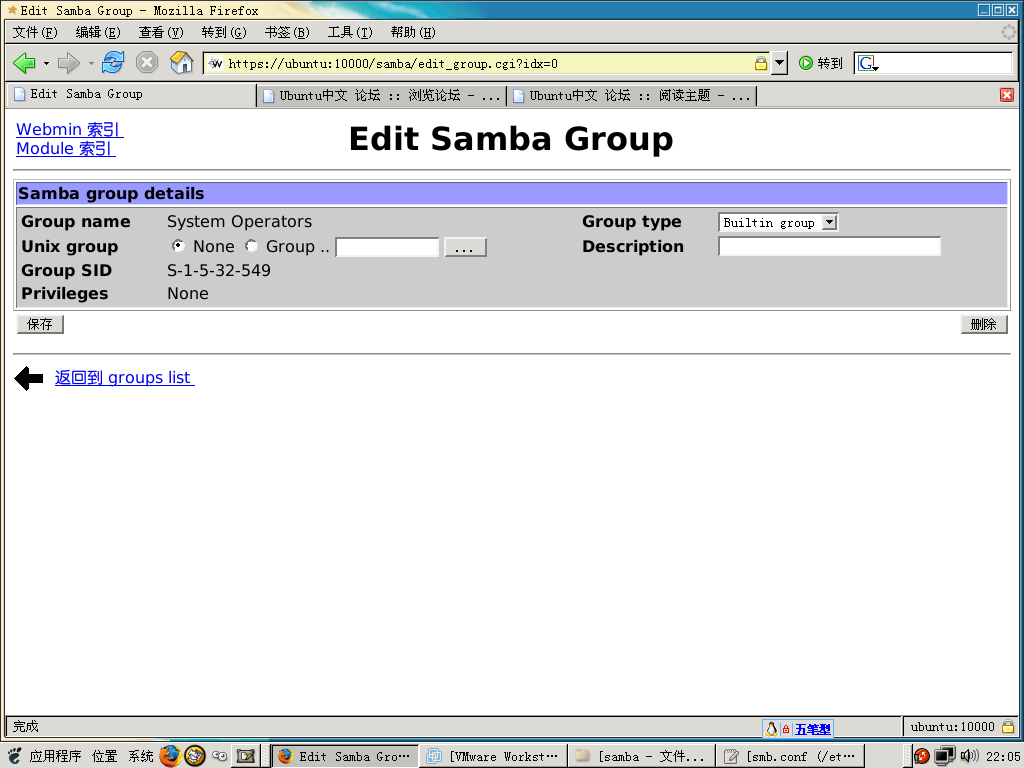1024x768 pixels.
Task: Open the Home page icon
Action: (x=182, y=63)
